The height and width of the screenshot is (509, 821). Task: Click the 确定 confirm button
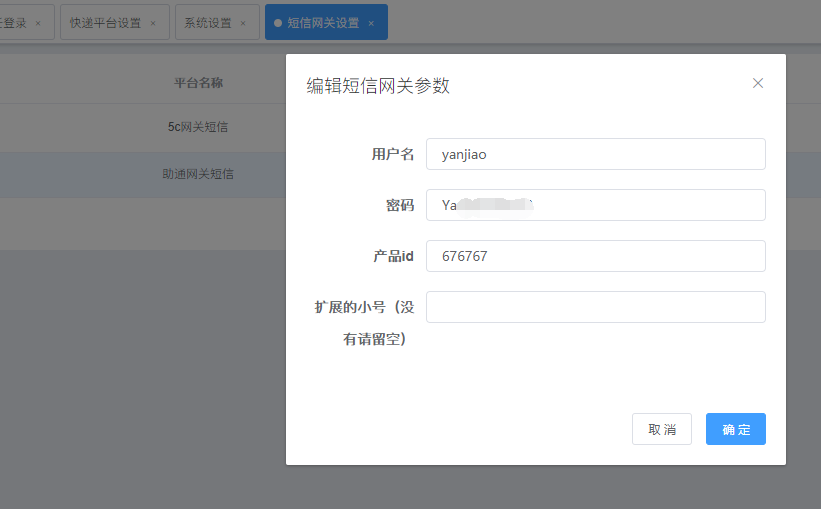(736, 429)
